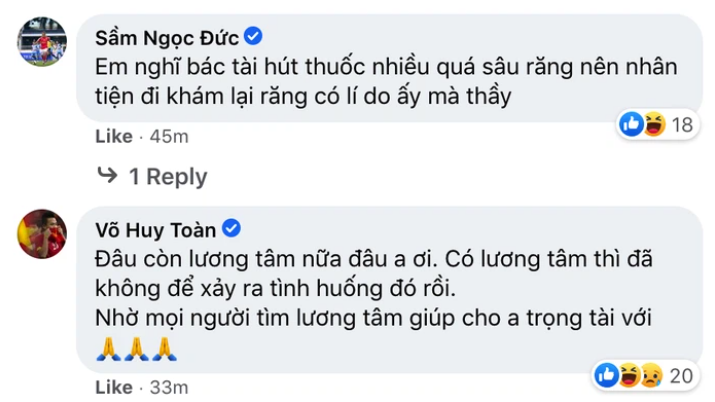Click sad reaction icon beside count 20
715x402 pixels.
[649, 374]
